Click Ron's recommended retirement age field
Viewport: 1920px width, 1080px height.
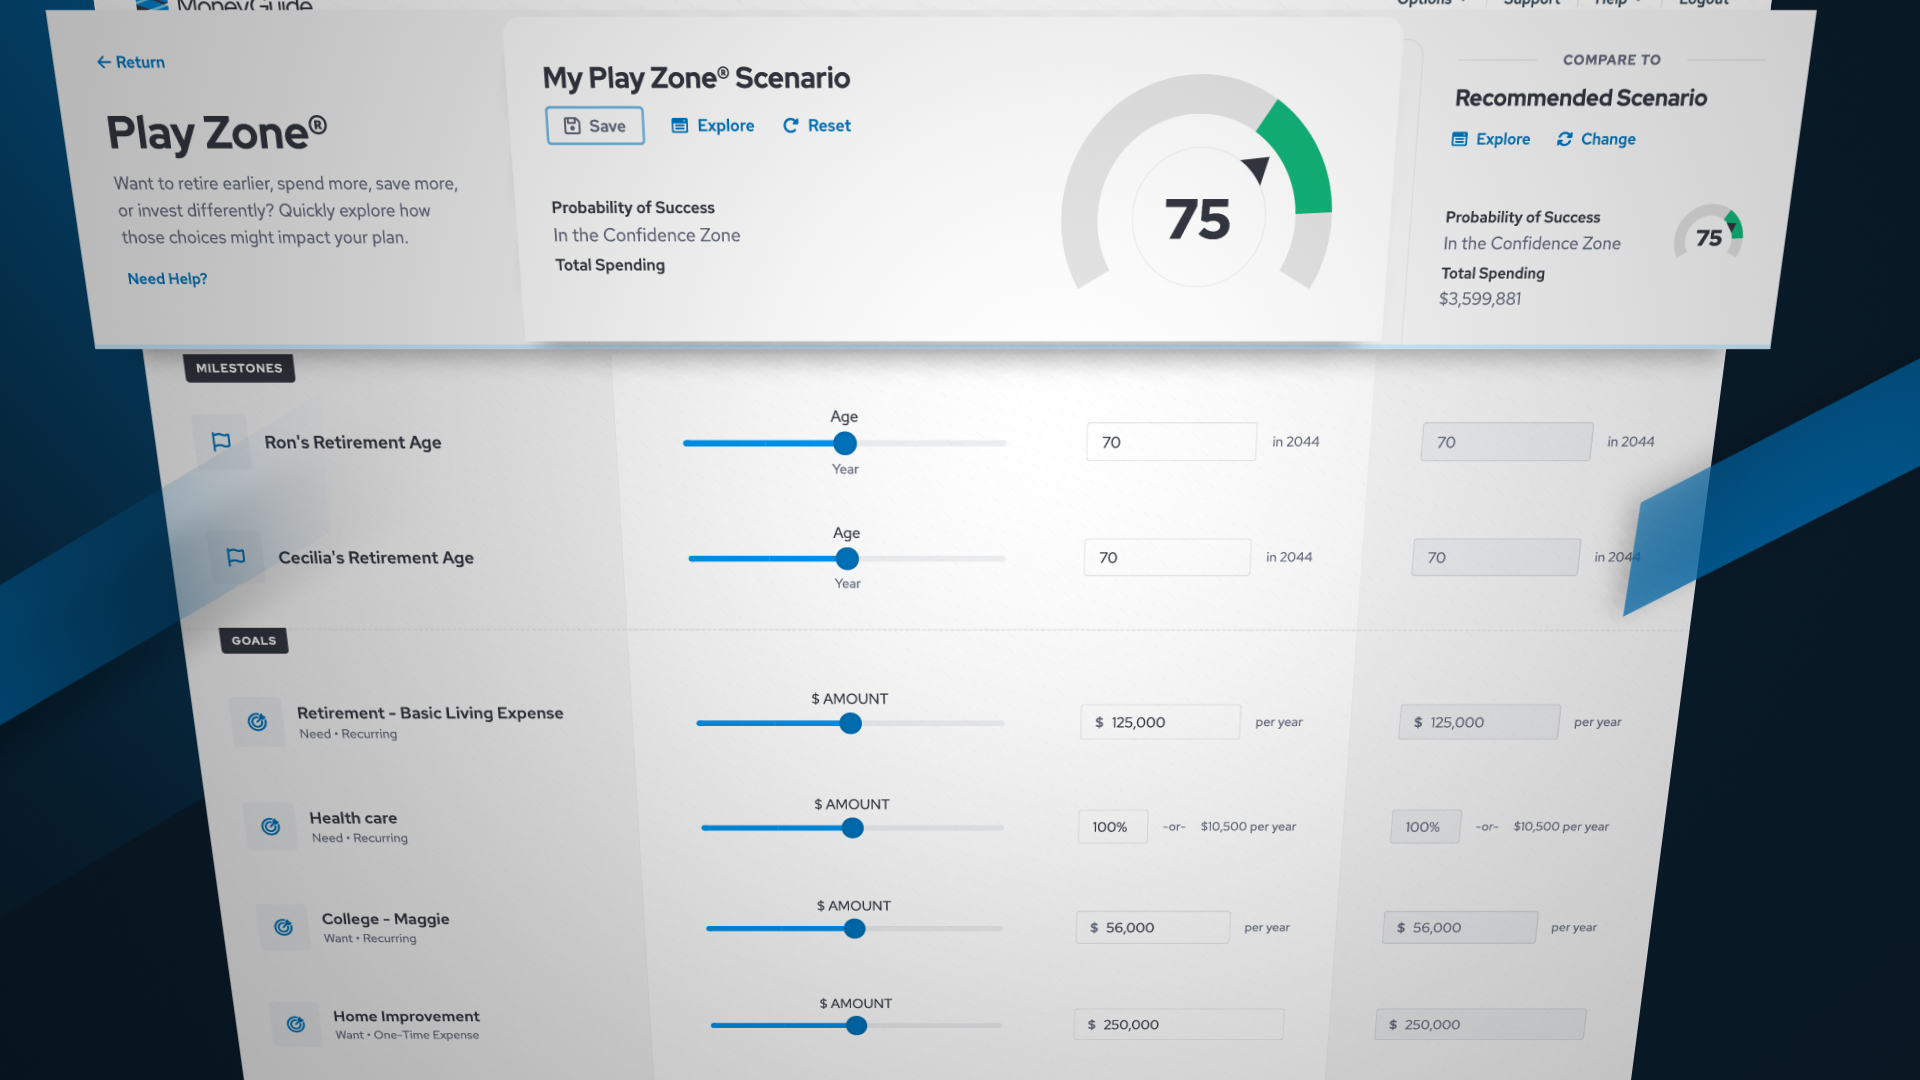tap(1507, 442)
